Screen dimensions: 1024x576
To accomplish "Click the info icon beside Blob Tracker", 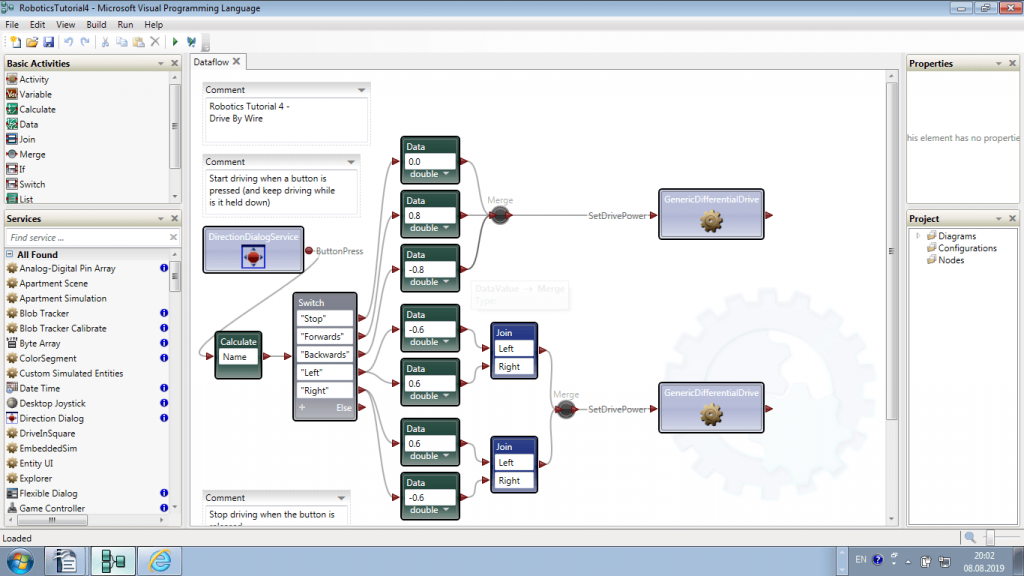I will point(163,313).
